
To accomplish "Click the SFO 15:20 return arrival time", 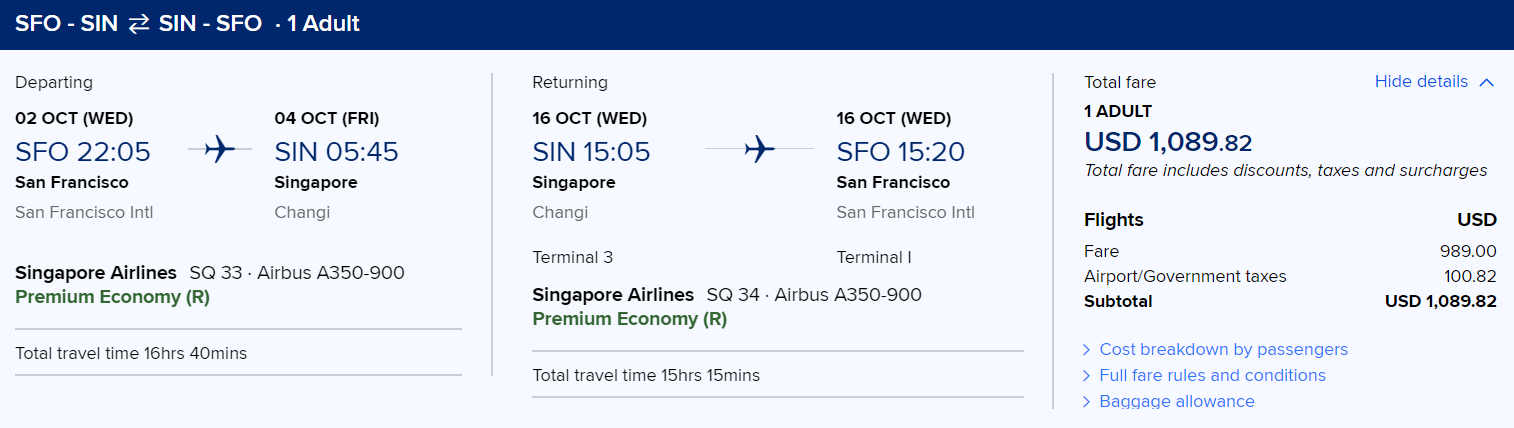I will click(901, 152).
